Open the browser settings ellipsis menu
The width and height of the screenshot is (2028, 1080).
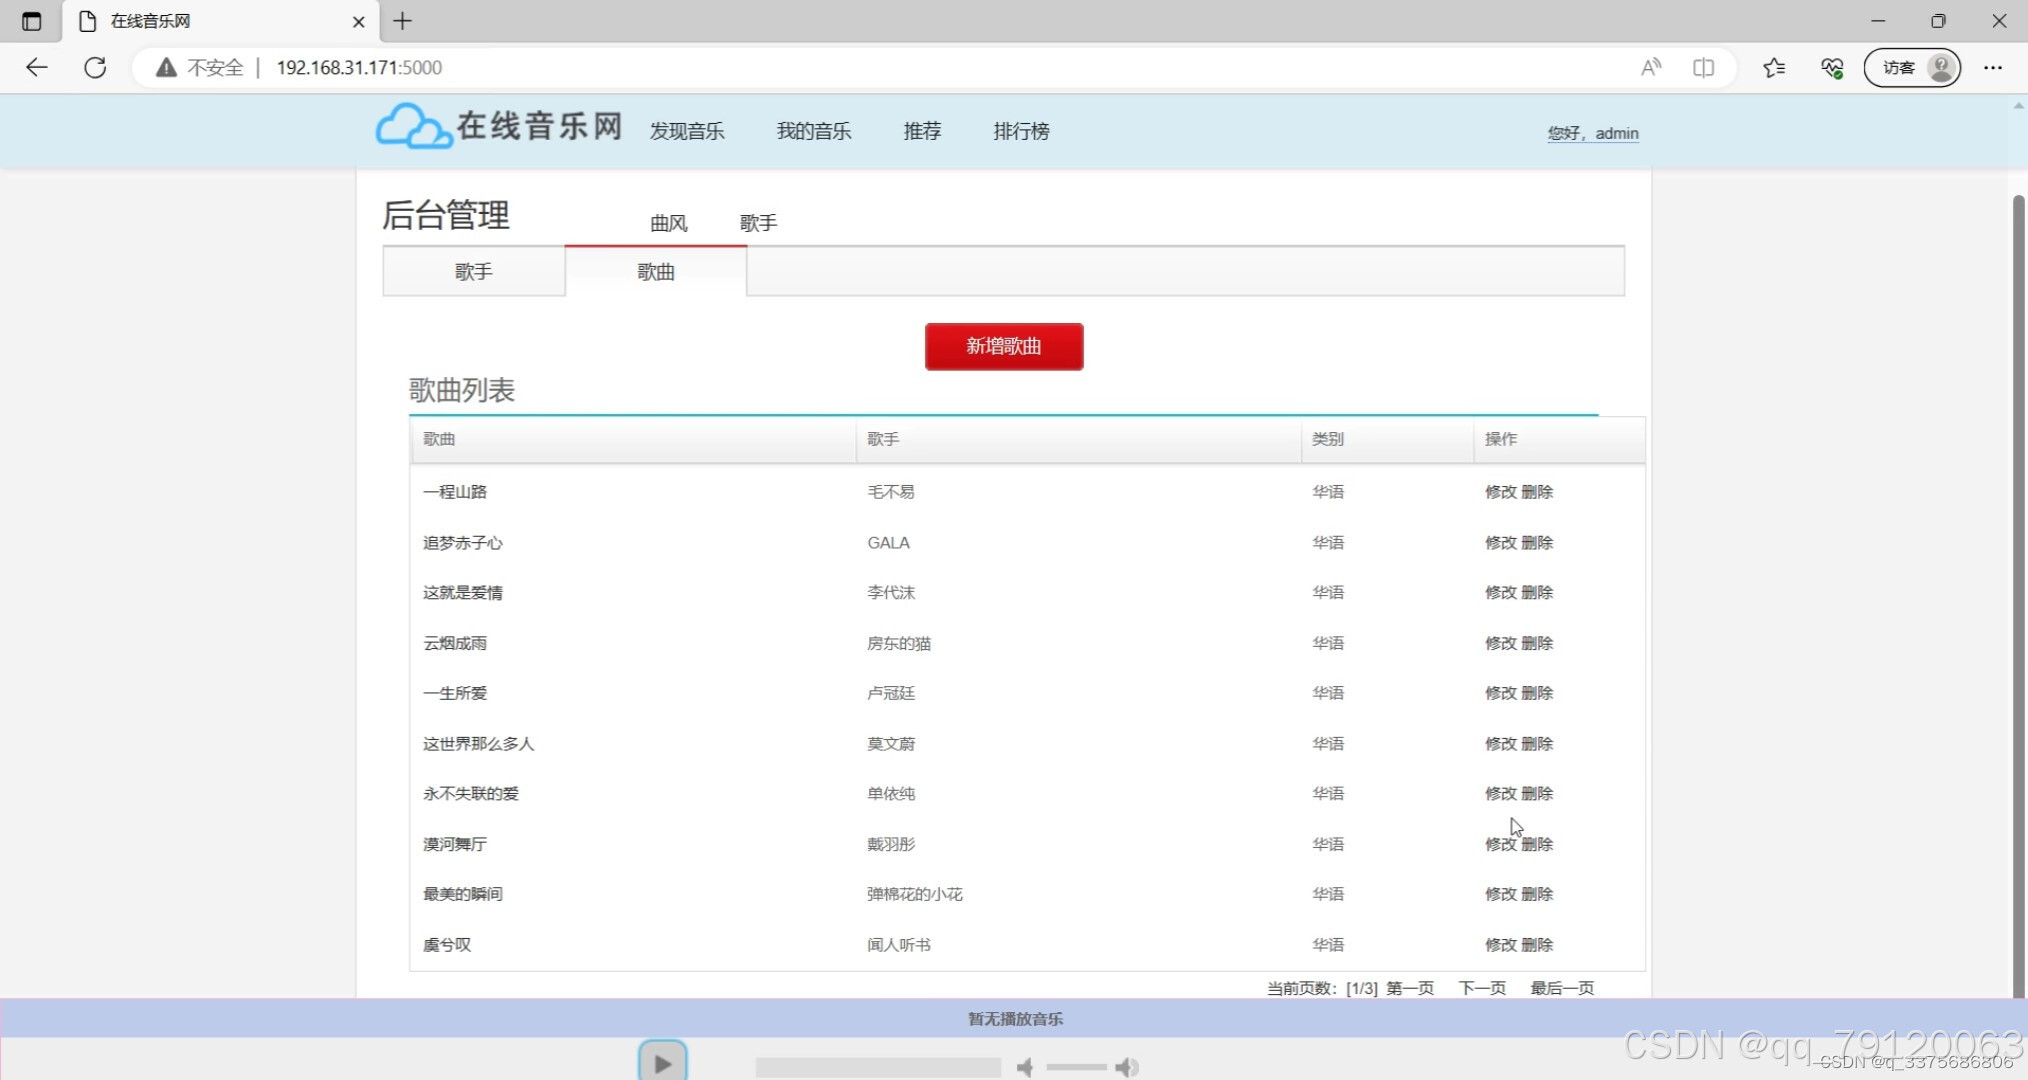coord(1992,67)
